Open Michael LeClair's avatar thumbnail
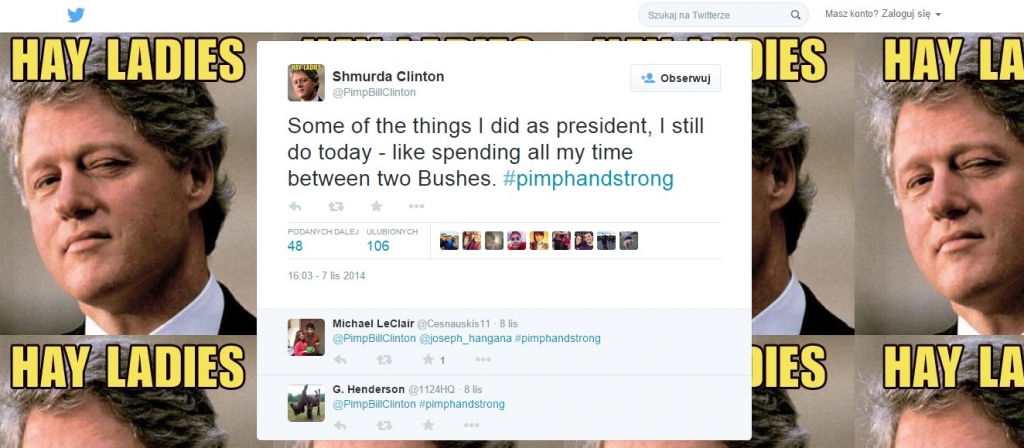Viewport: 1024px width, 448px height. [x=305, y=337]
